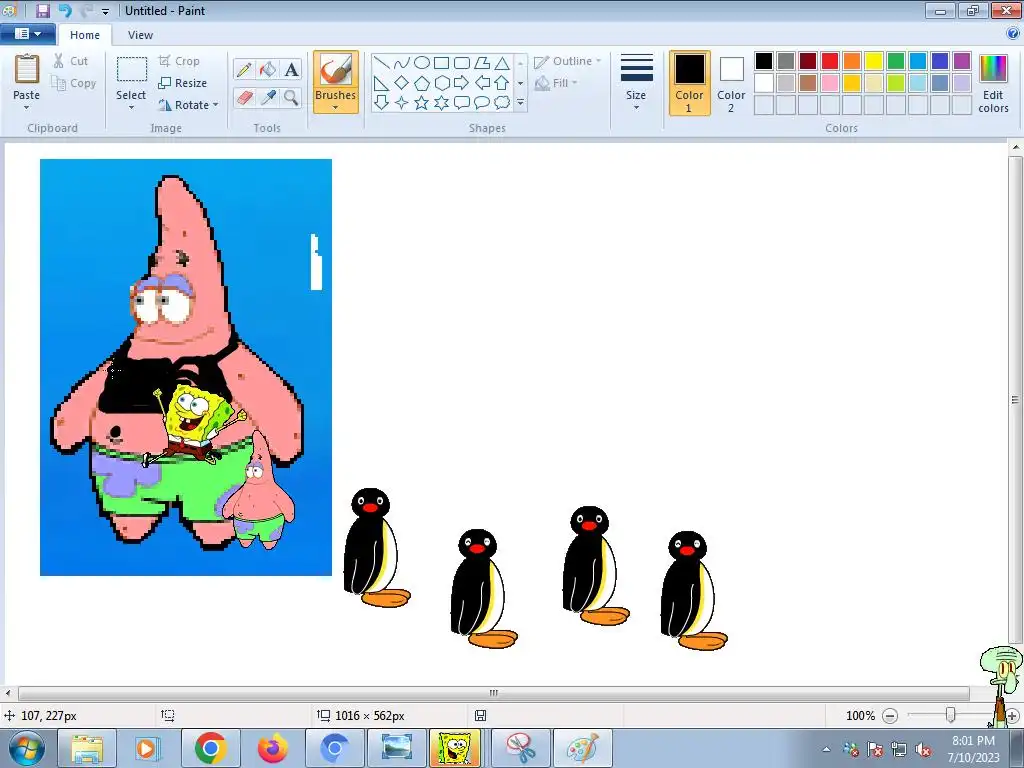
Task: Expand the Shapes gallery more arrow
Action: tap(520, 103)
